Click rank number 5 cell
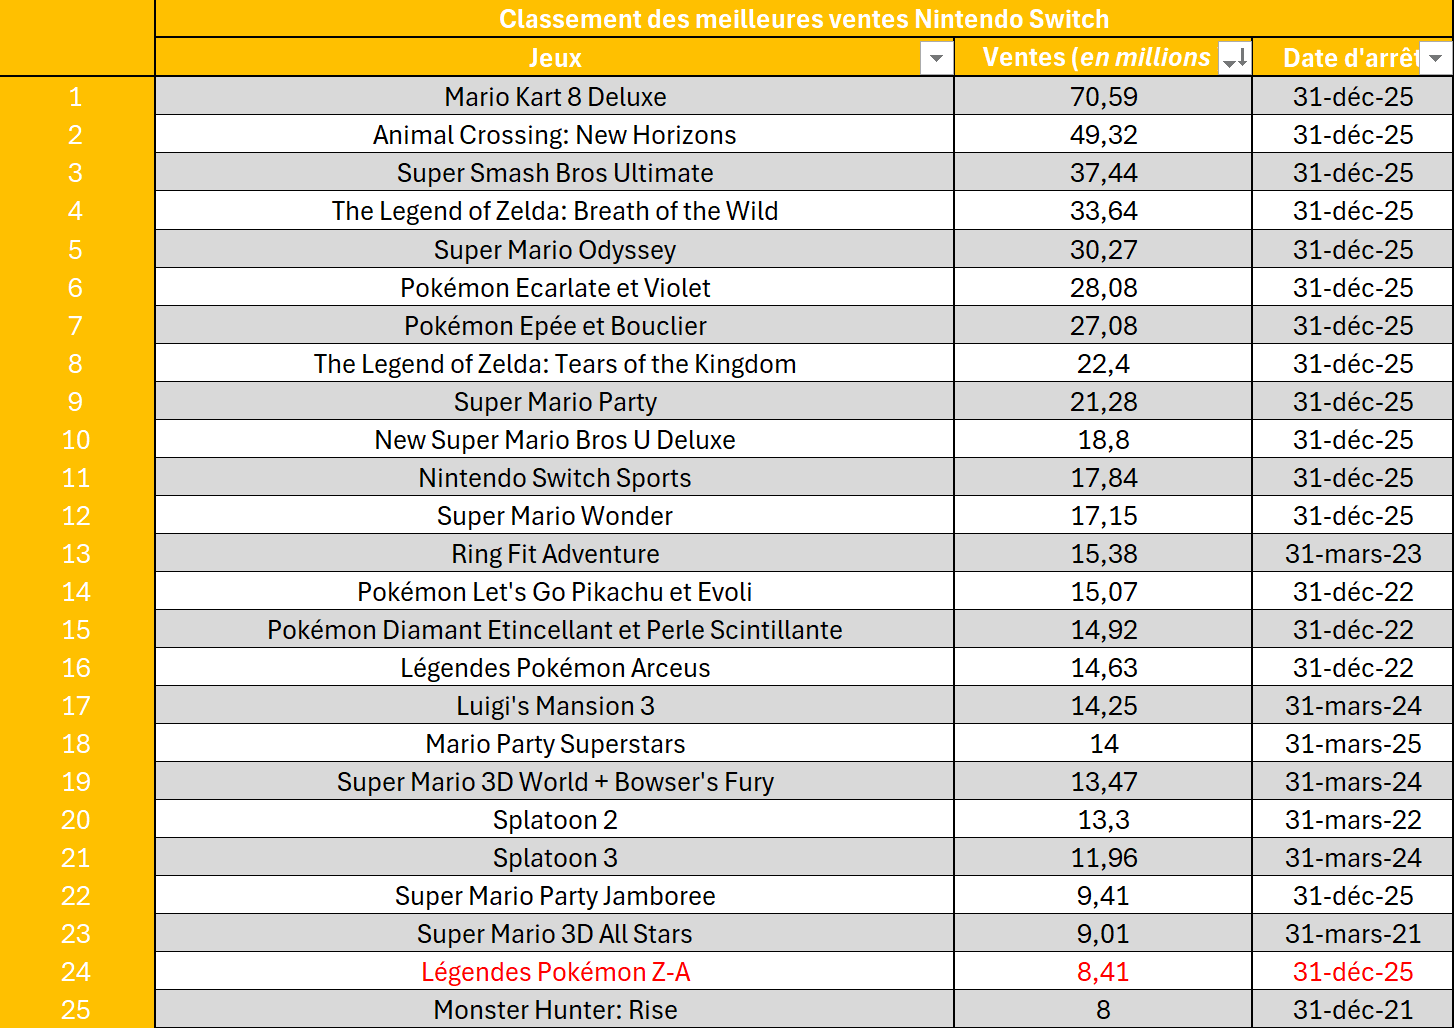 tap(76, 250)
